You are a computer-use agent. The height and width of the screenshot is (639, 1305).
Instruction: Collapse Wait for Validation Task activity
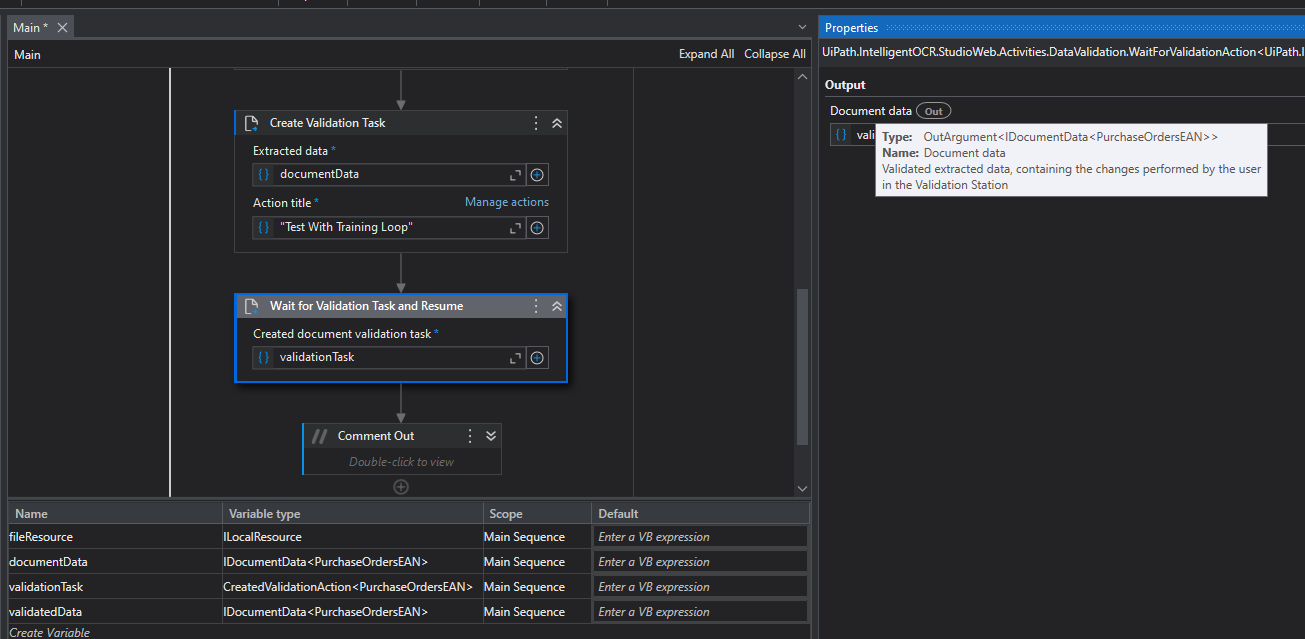(557, 306)
